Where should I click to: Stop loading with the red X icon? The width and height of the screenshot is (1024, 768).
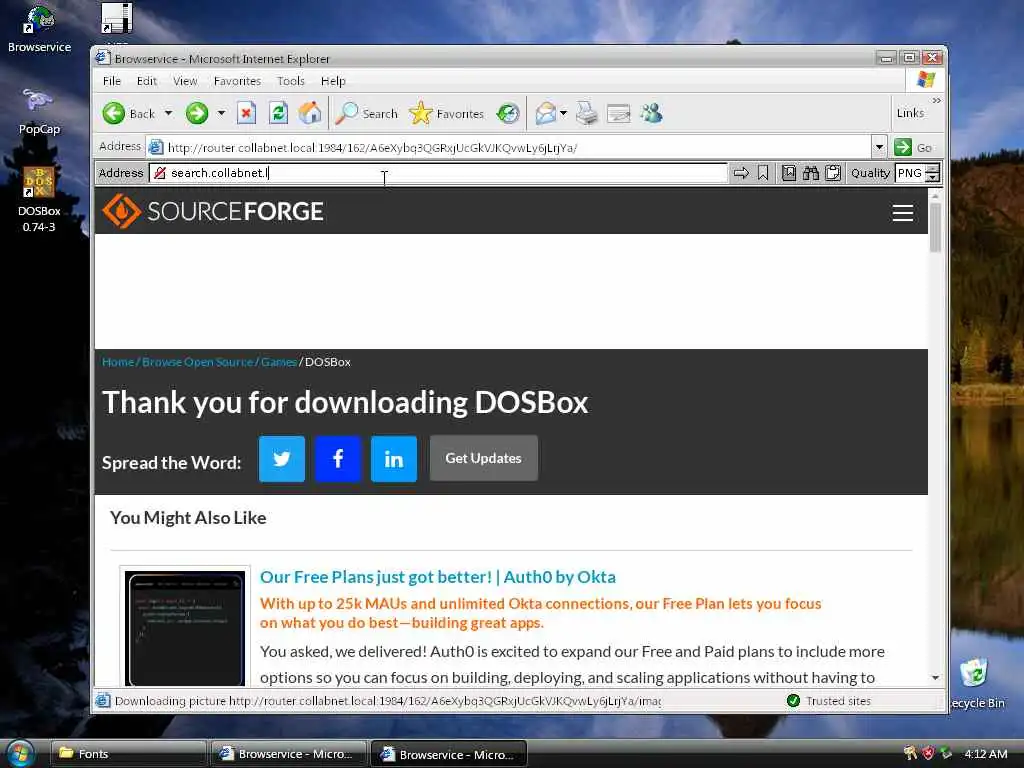click(246, 114)
